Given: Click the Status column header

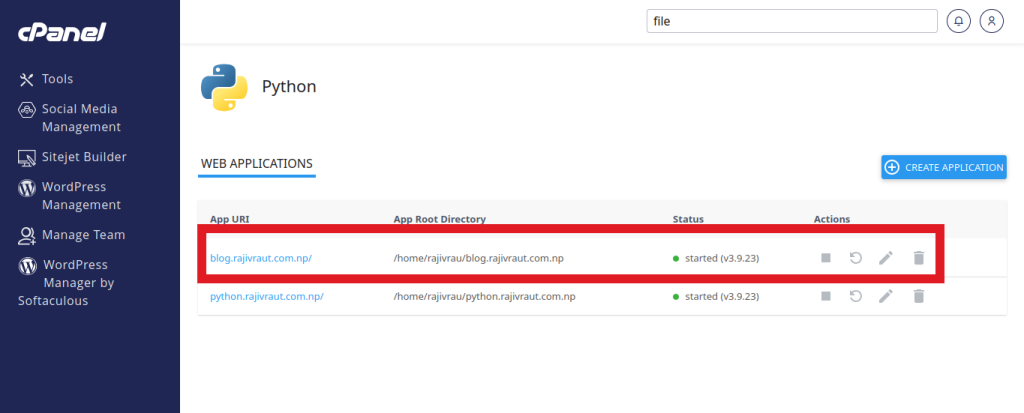Looking at the screenshot, I should pos(688,219).
